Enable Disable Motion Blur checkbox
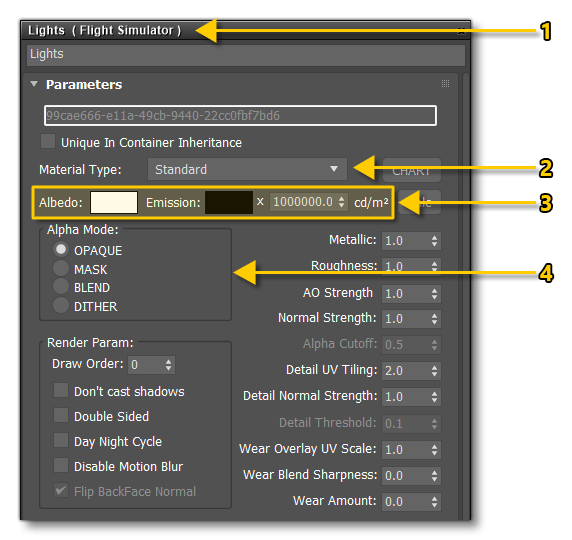Image resolution: width=572 pixels, height=540 pixels. coord(61,466)
